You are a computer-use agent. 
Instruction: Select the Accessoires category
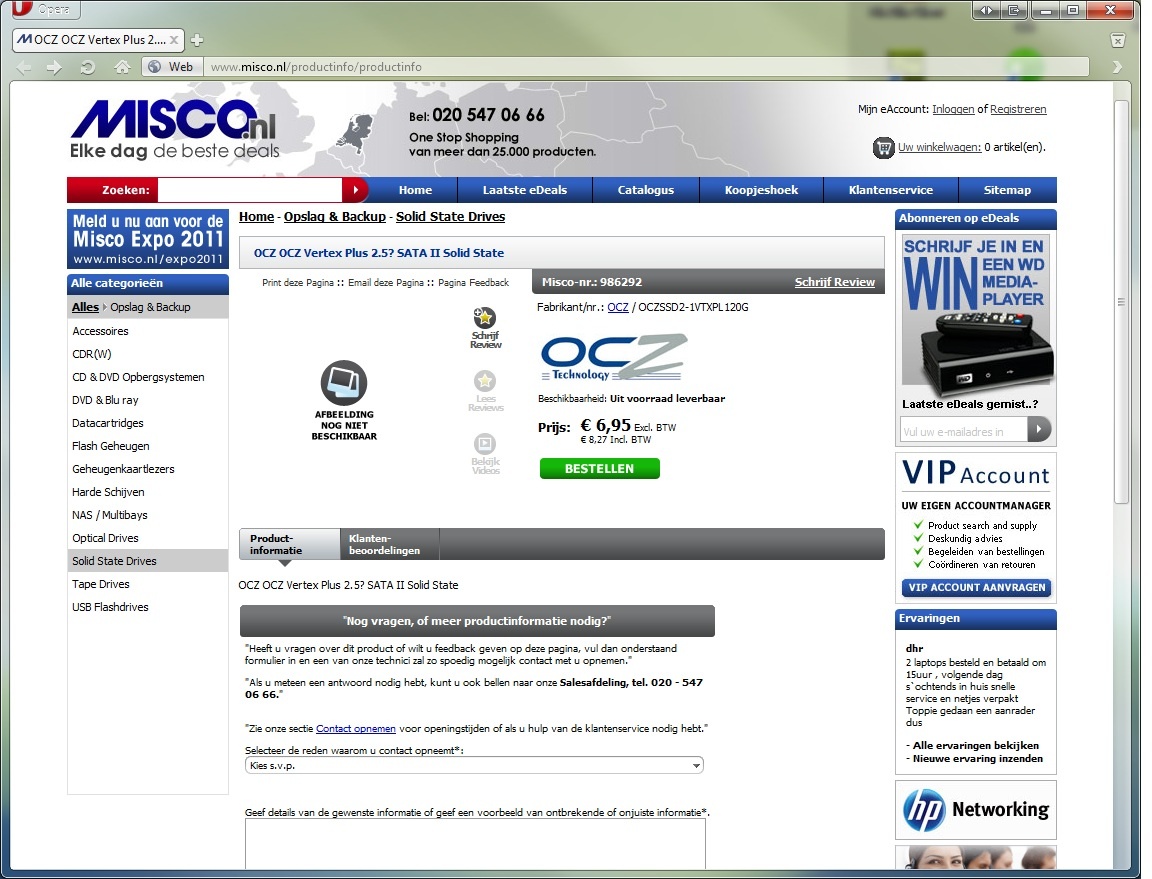click(x=101, y=331)
